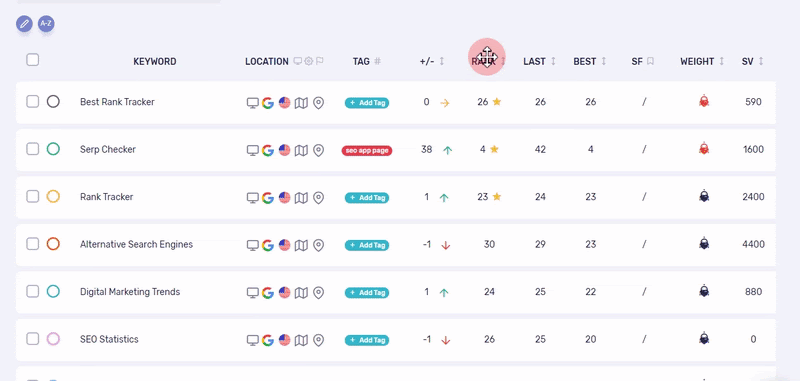Click the A-Z sort button
The width and height of the screenshot is (800, 381).
click(x=46, y=23)
